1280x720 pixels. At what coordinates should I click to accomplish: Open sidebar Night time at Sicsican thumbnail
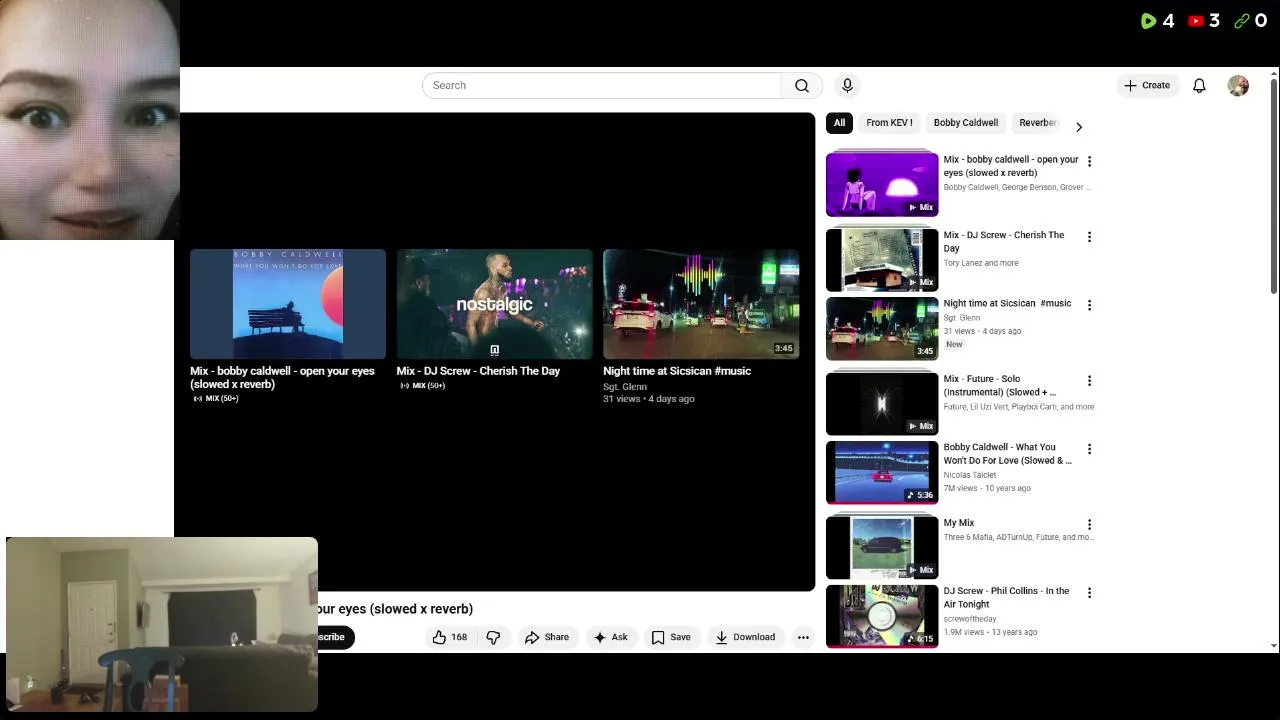coord(882,328)
